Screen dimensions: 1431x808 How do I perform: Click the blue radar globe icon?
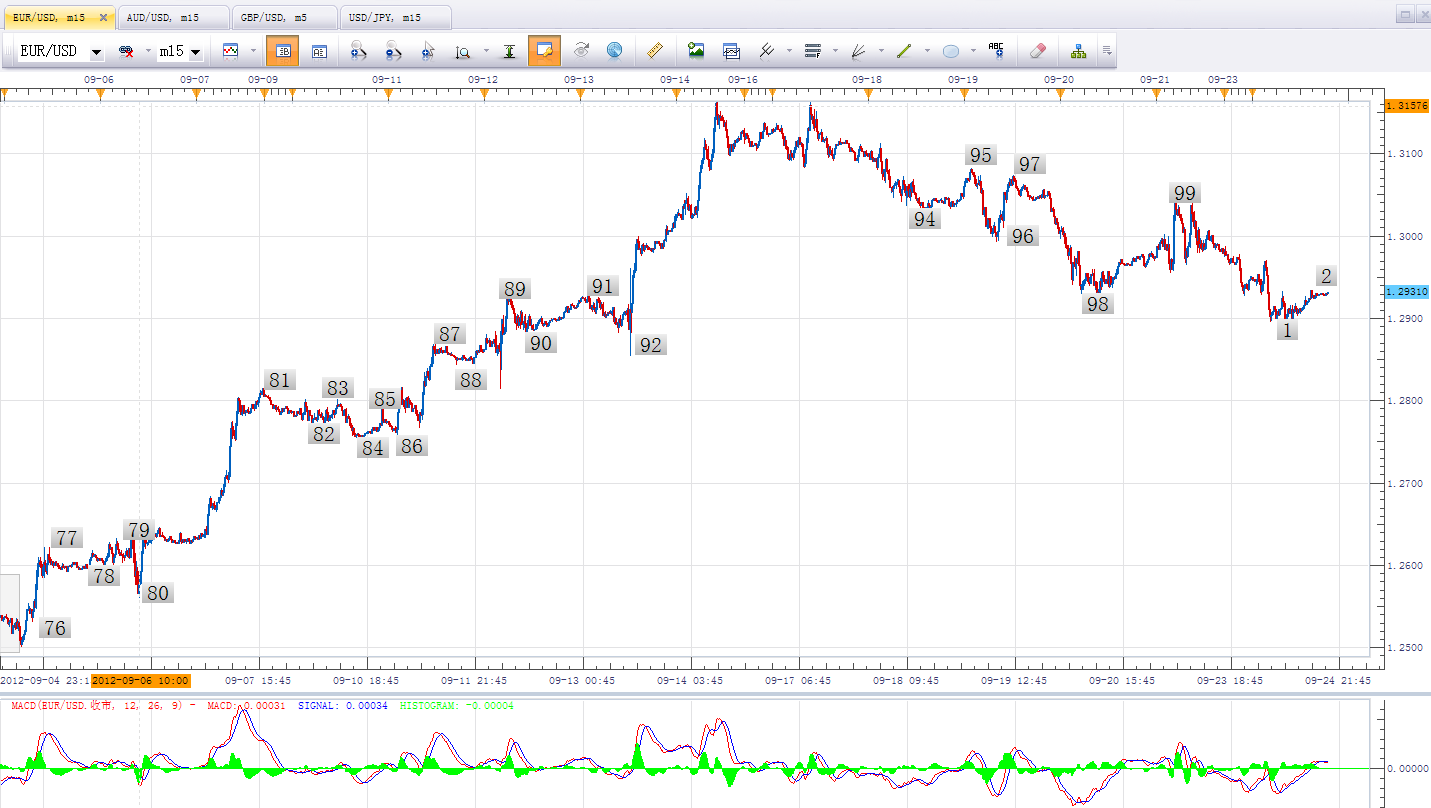[x=614, y=51]
